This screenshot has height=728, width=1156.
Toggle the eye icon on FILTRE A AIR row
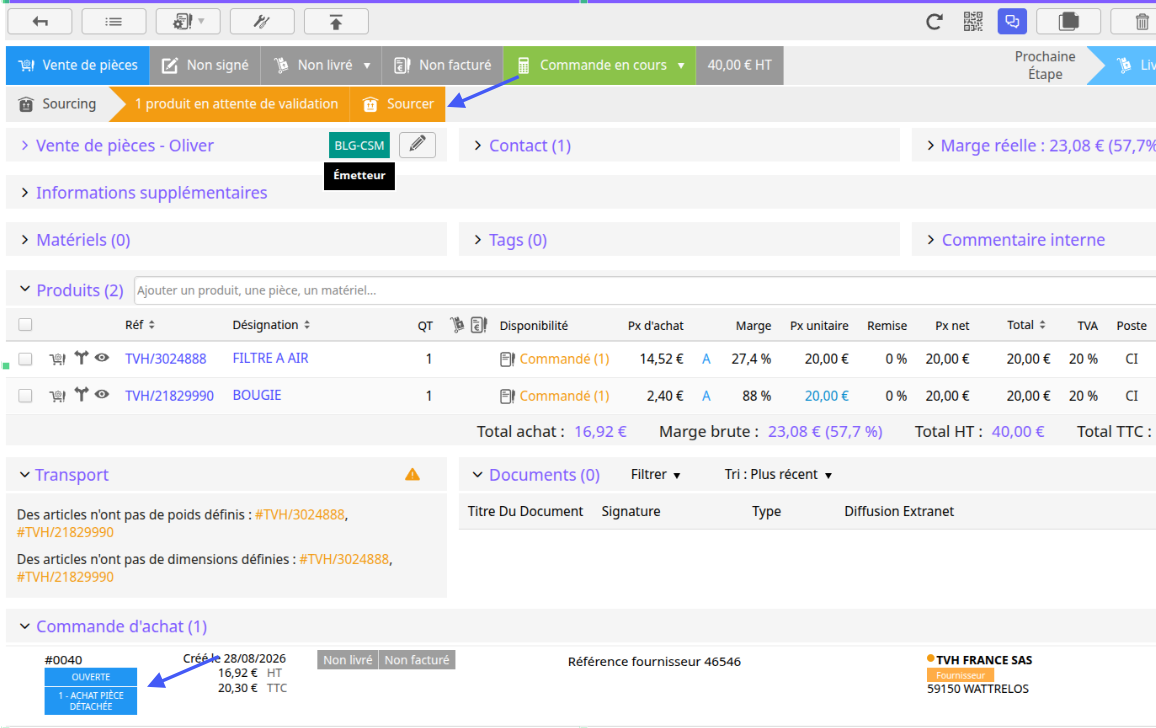pyautogui.click(x=102, y=358)
